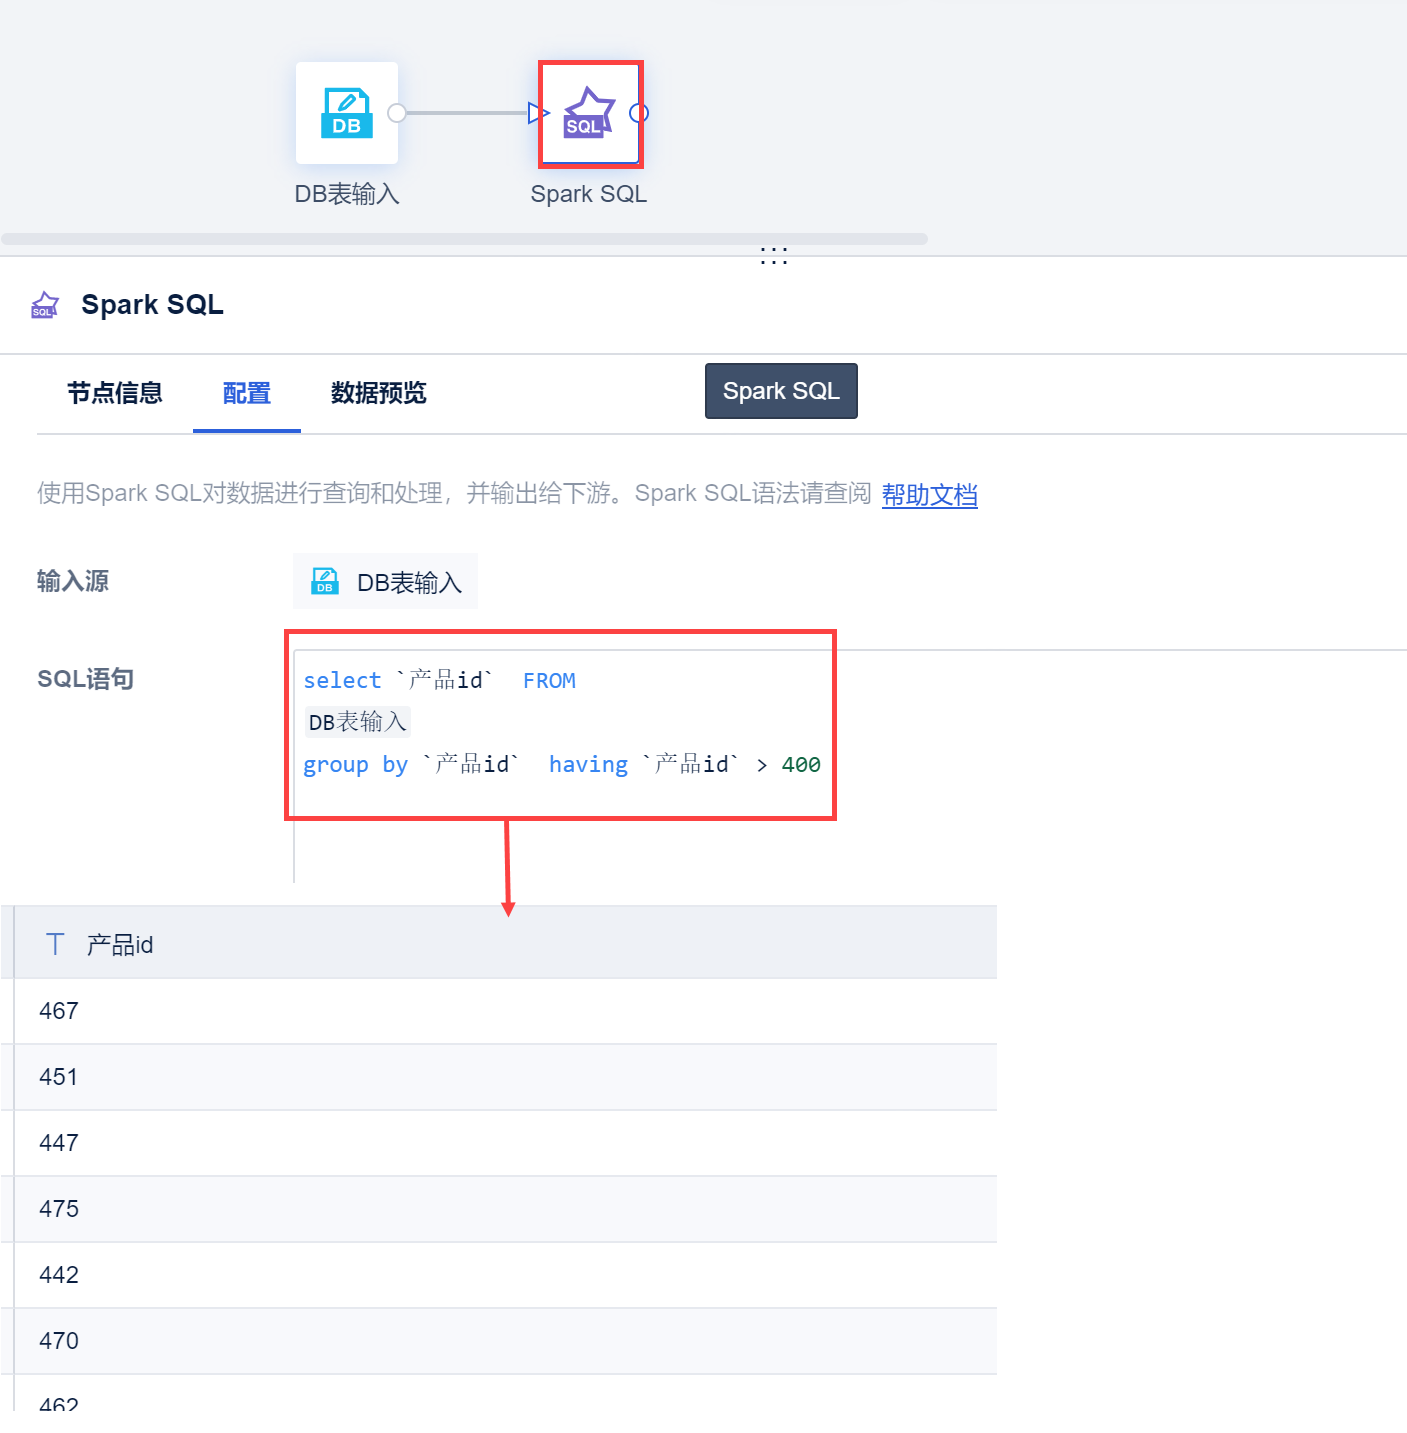Click the text type icon beside 产品id column

click(x=55, y=944)
